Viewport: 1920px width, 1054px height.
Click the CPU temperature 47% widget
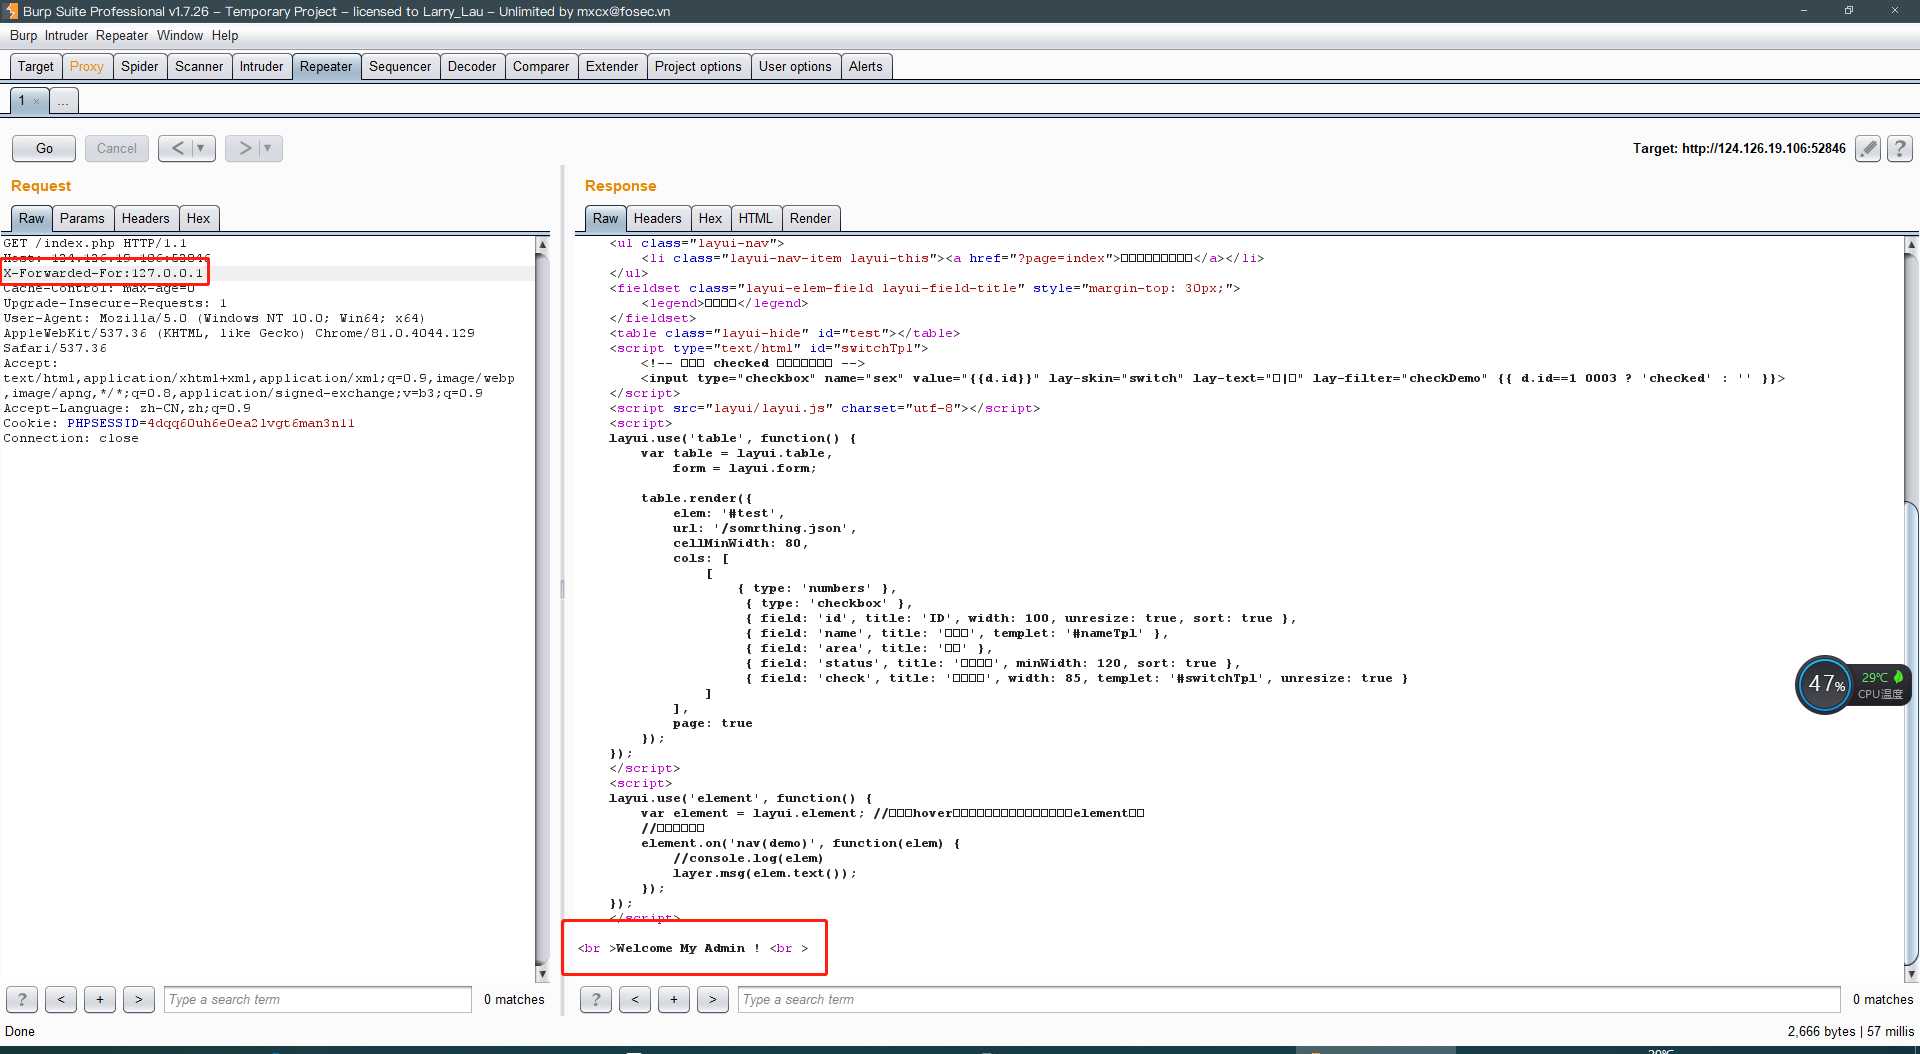click(1853, 685)
